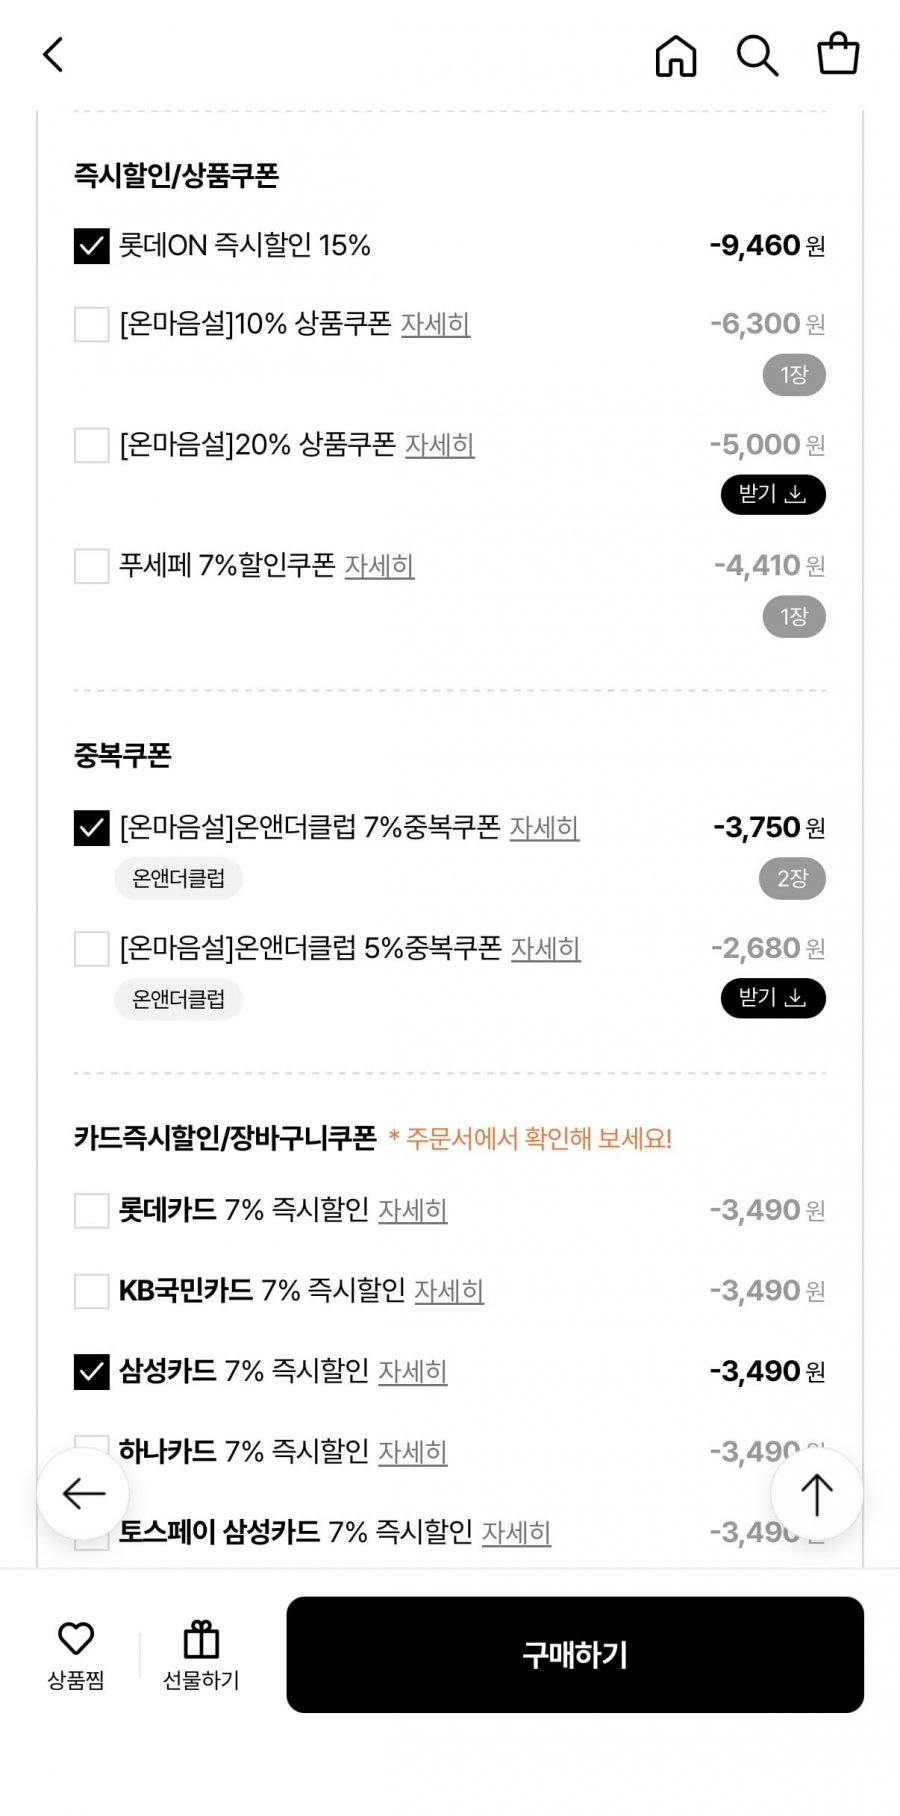Go to the home screen icon
Image resolution: width=900 pixels, height=1816 pixels.
pos(676,56)
